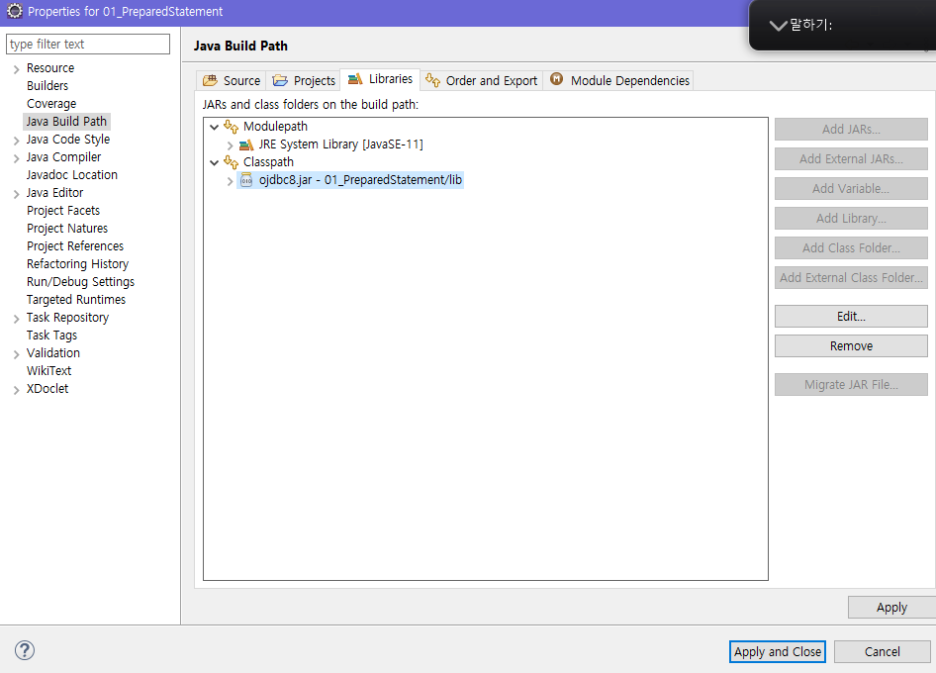Open the Coverage page
The height and width of the screenshot is (673, 936).
[x=51, y=104]
